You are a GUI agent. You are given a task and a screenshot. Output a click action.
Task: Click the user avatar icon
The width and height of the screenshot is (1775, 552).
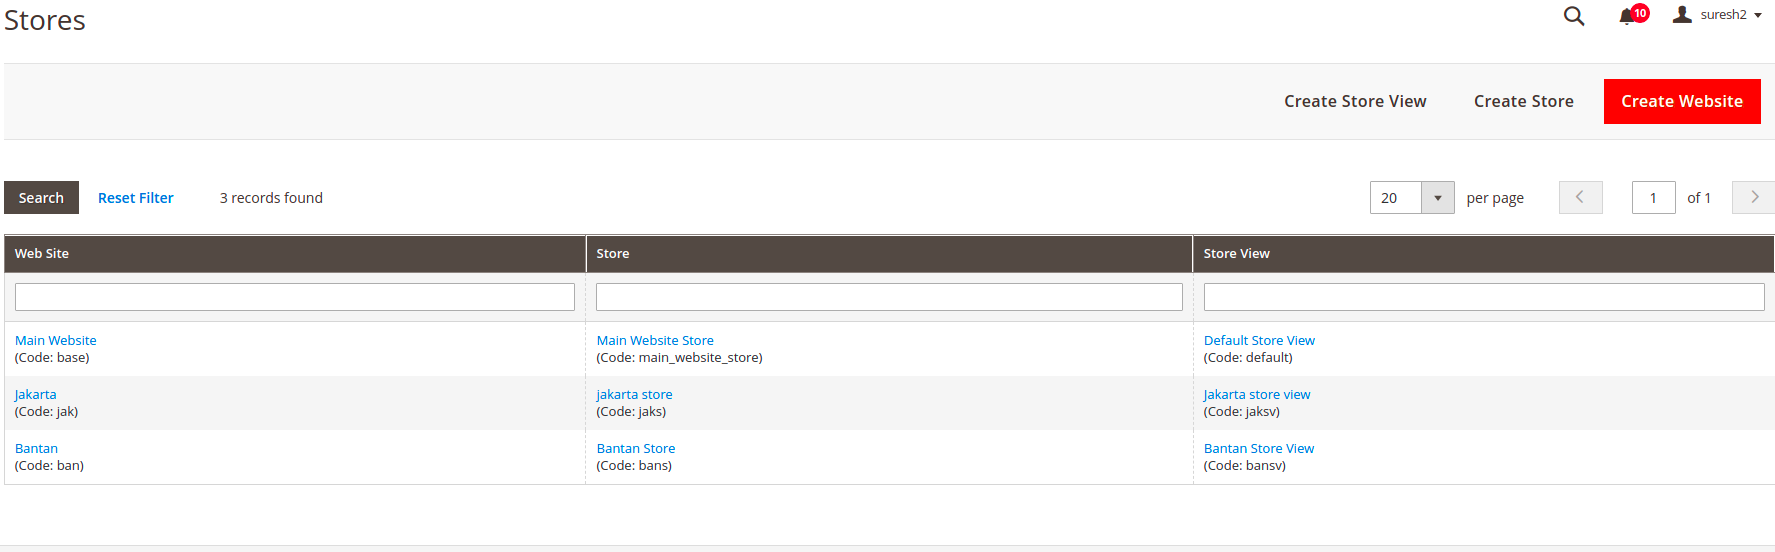tap(1682, 14)
